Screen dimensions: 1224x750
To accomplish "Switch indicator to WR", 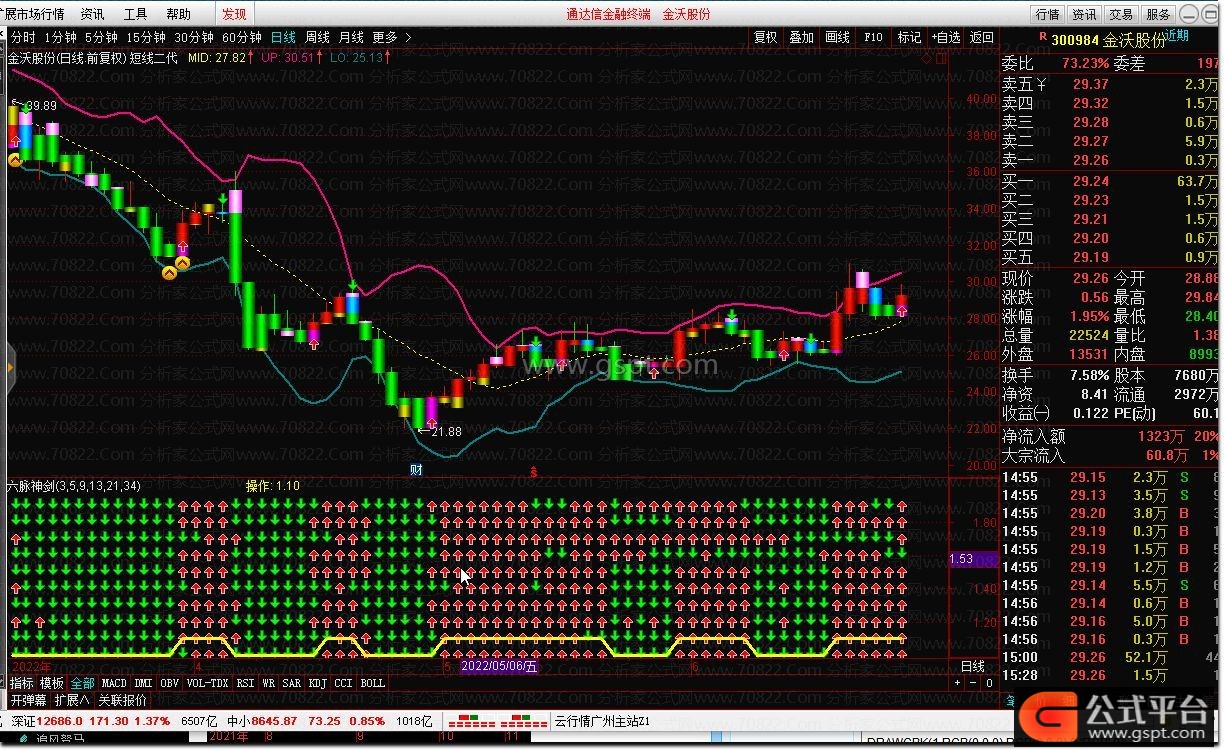I will click(269, 683).
